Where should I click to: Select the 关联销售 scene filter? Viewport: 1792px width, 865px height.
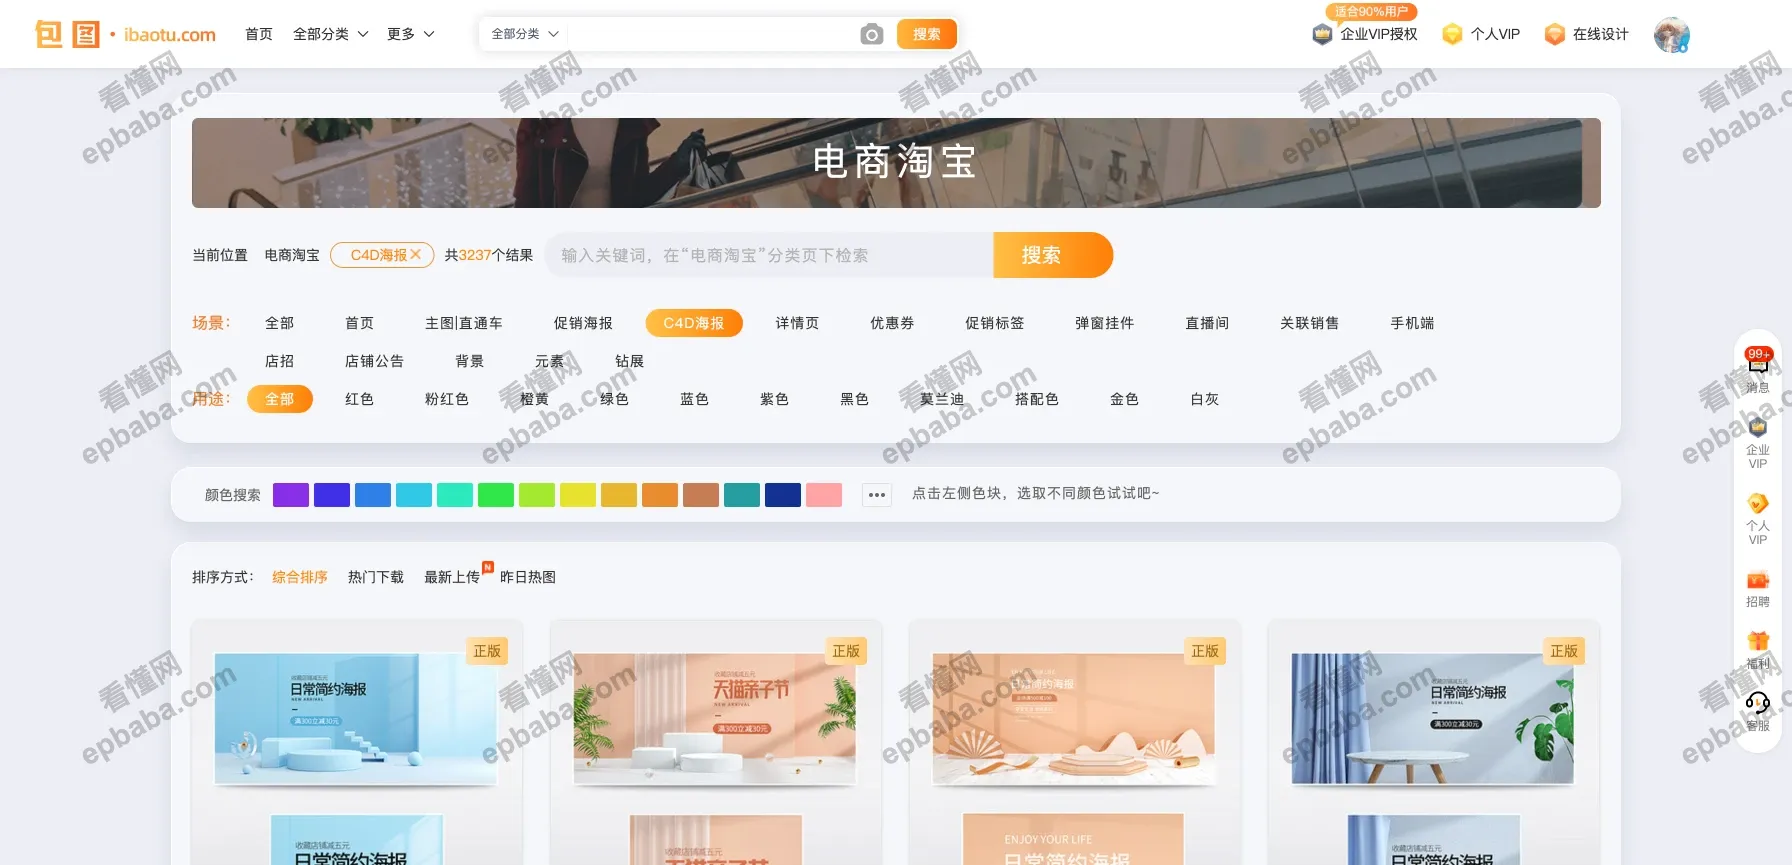point(1309,323)
